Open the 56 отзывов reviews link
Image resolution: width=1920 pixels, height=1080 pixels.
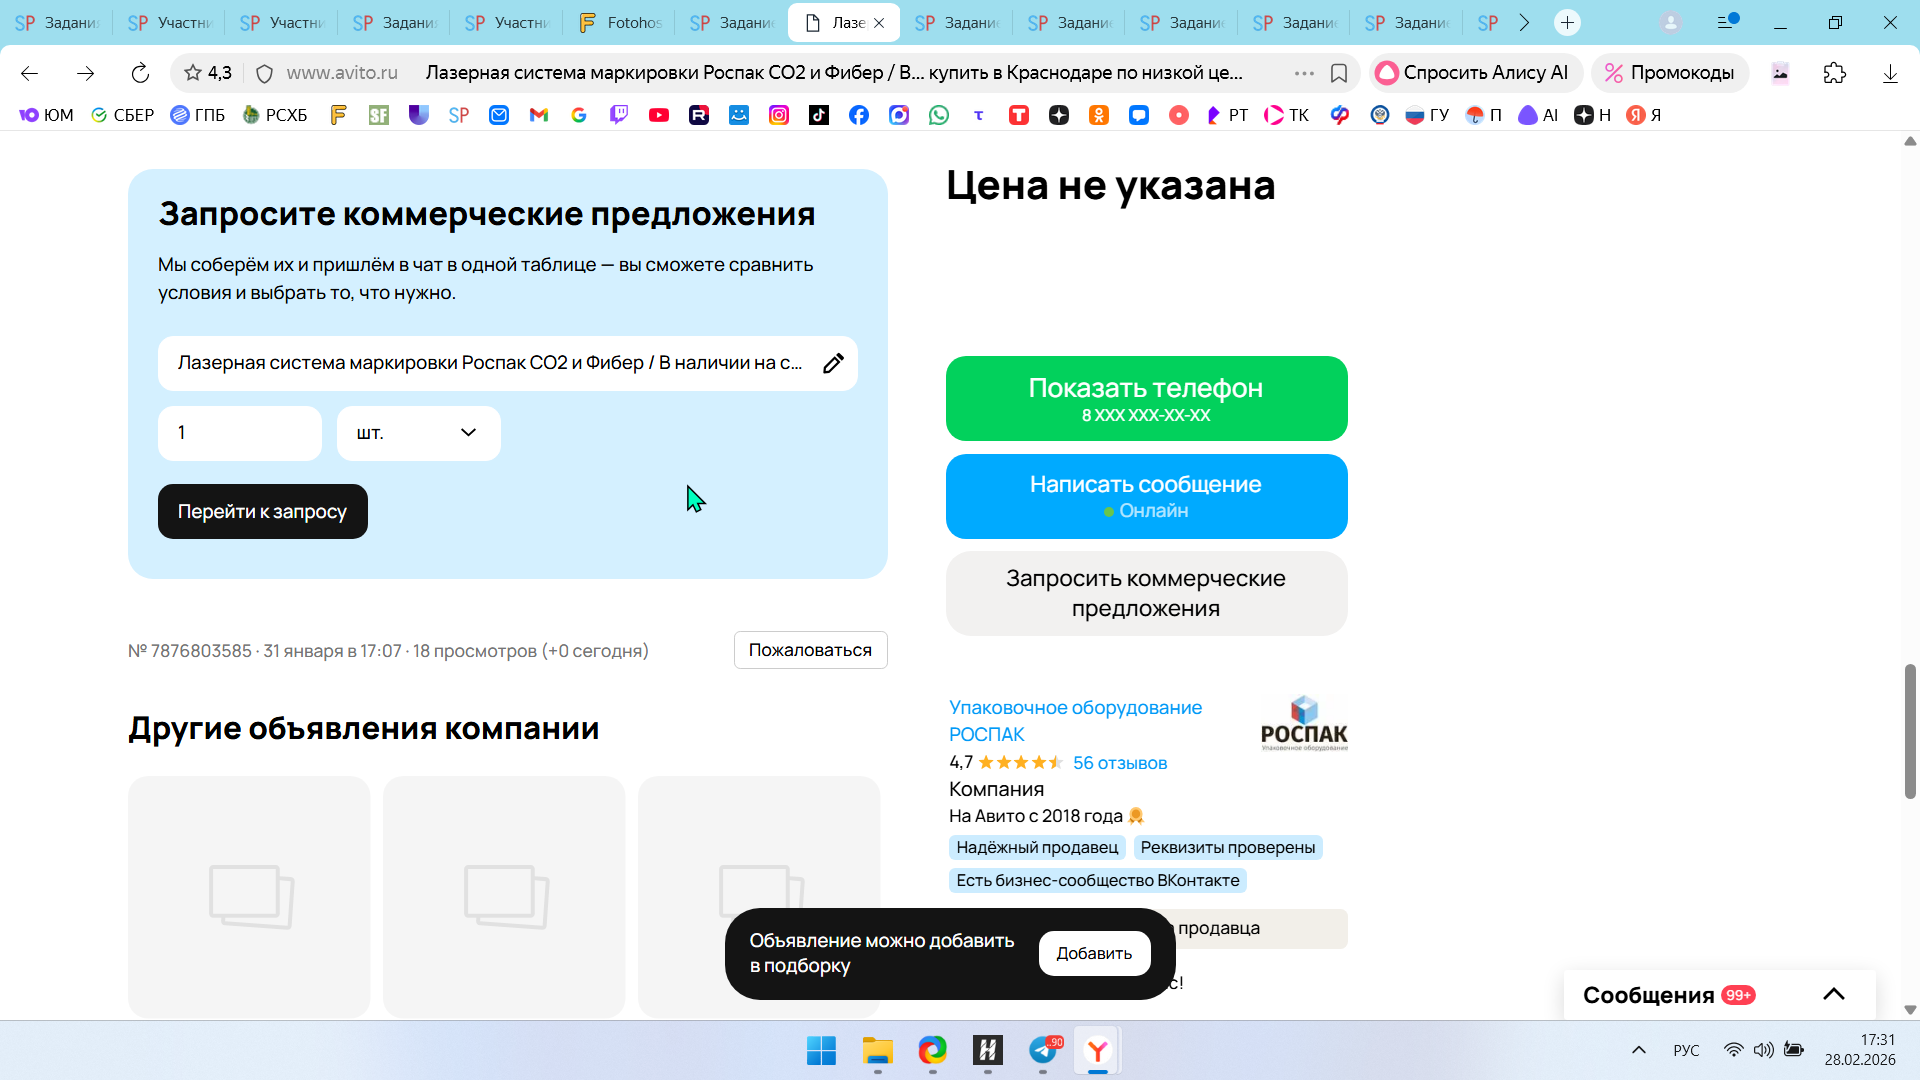[x=1119, y=763]
